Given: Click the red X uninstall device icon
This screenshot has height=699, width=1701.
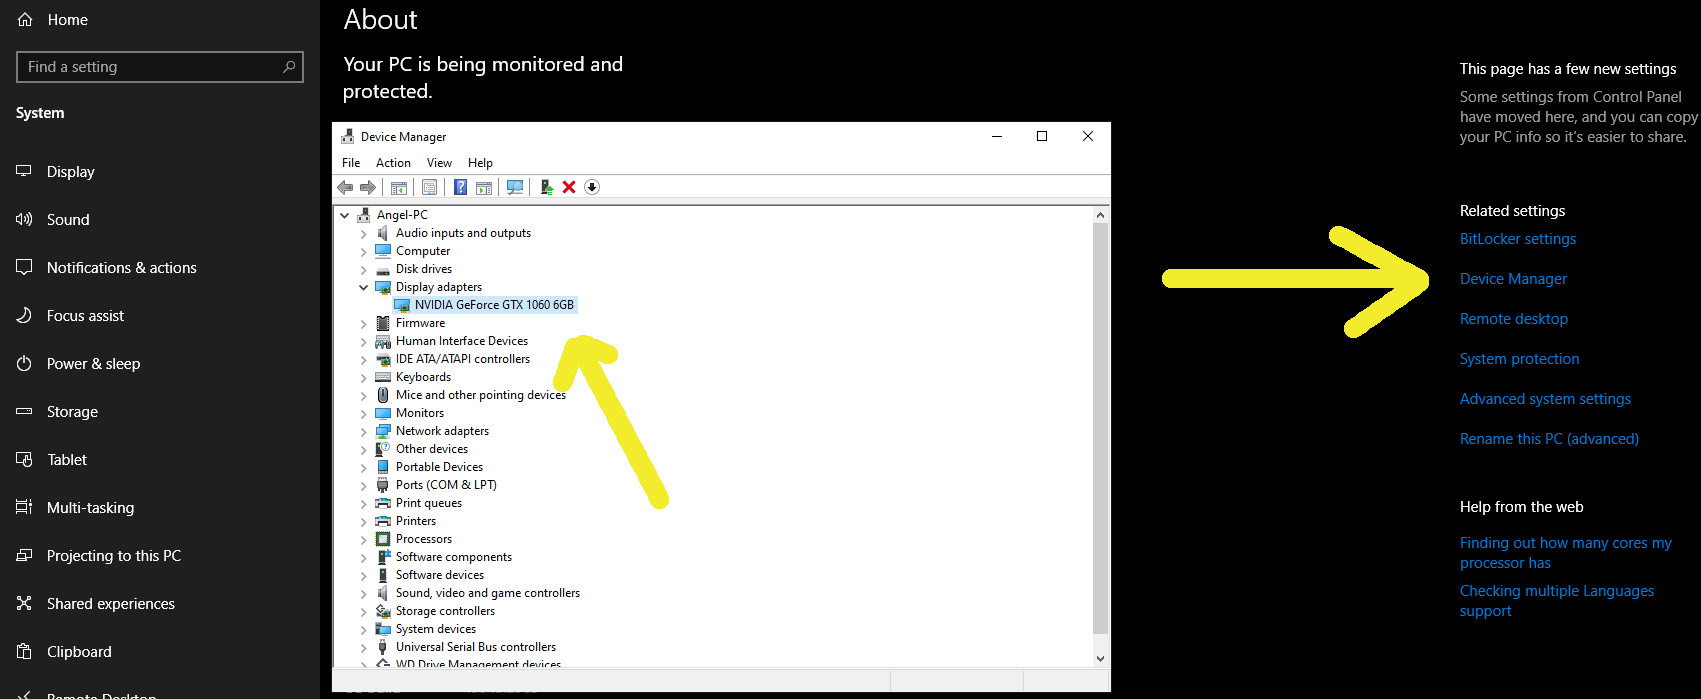Looking at the screenshot, I should pyautogui.click(x=569, y=187).
